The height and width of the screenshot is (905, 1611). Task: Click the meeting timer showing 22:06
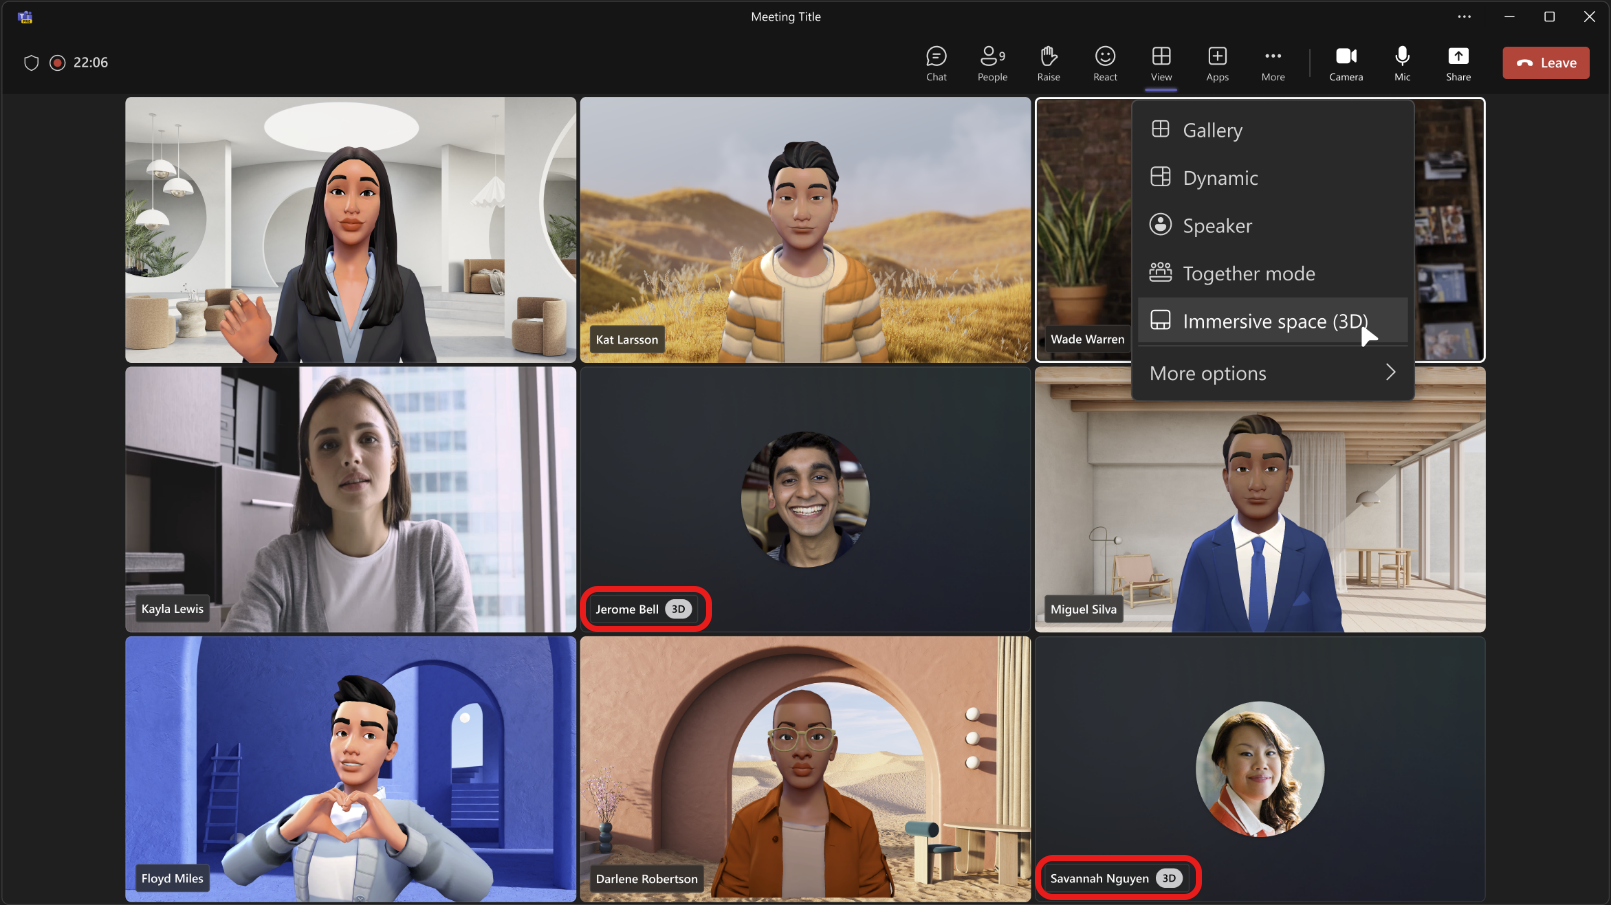click(91, 62)
